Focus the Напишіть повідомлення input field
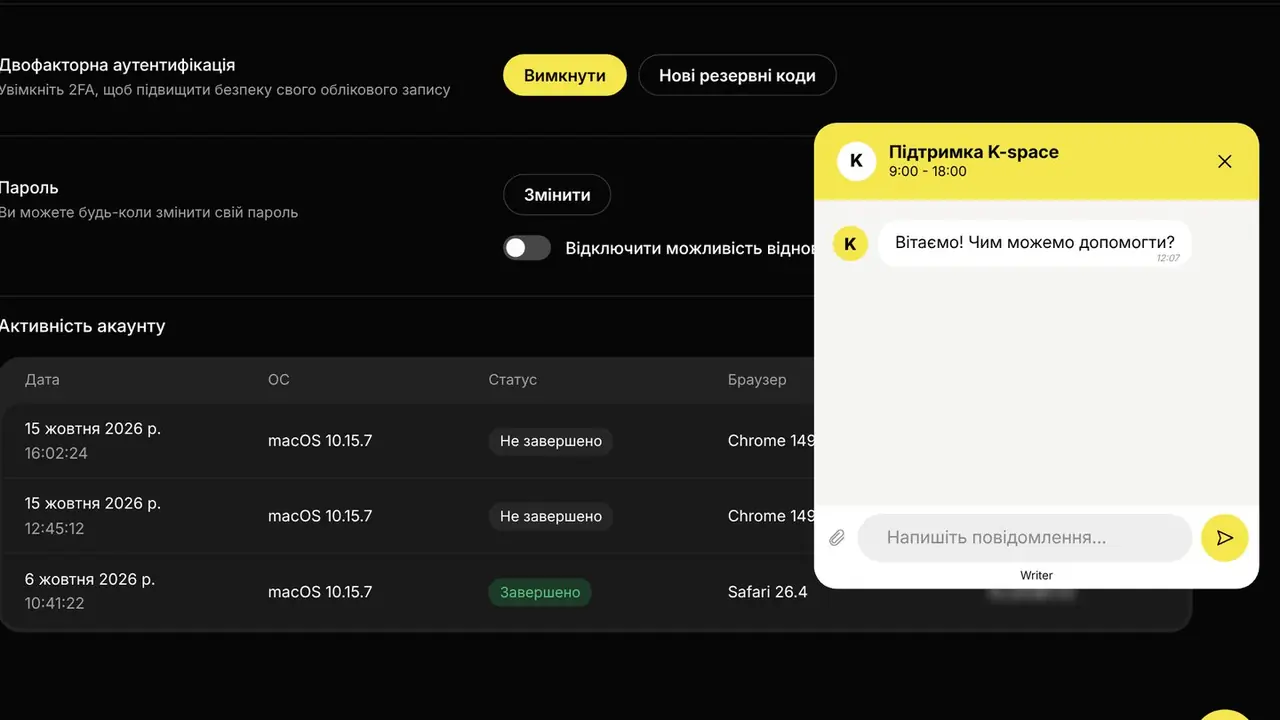Image resolution: width=1280 pixels, height=720 pixels. (x=1025, y=538)
